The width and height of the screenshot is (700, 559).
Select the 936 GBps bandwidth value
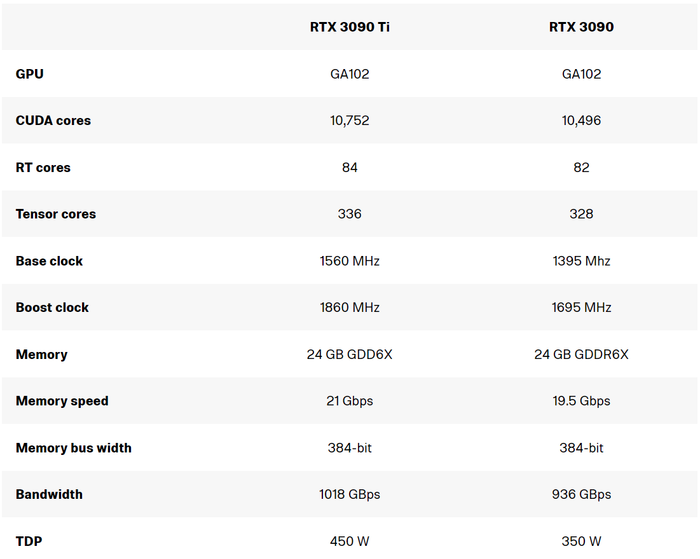(x=581, y=494)
